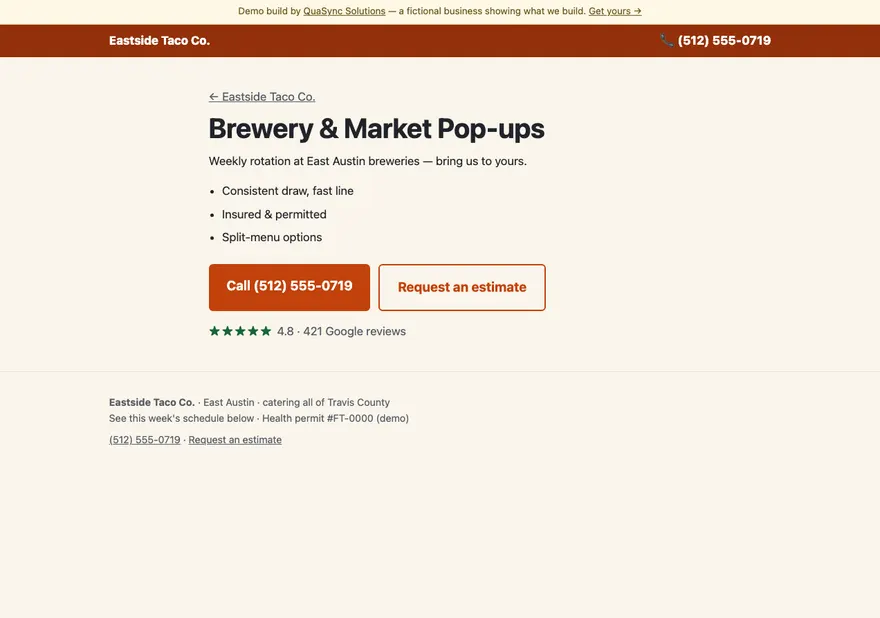Click 'Insured & permitted' bullet
Image resolution: width=880 pixels, height=618 pixels.
click(x=274, y=214)
